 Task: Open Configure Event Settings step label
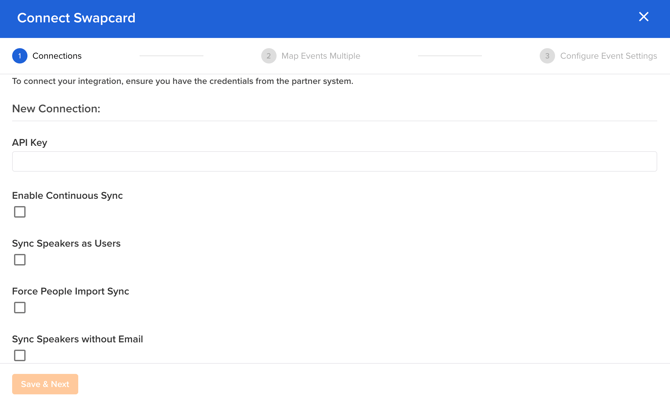[x=608, y=56]
